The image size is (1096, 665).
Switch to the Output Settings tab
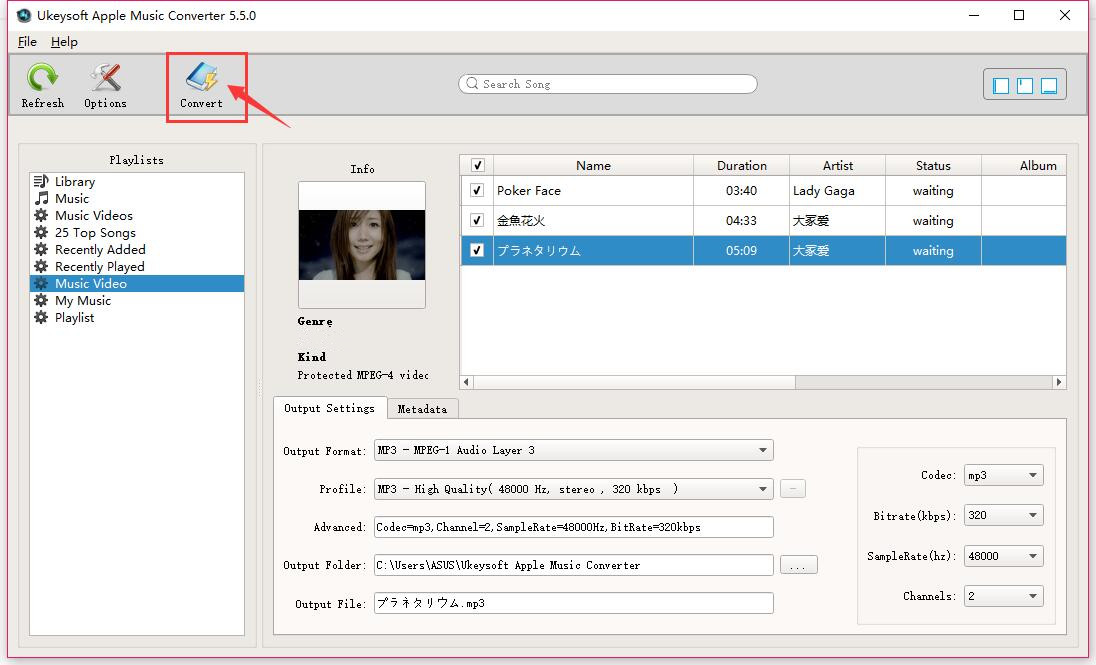coord(329,408)
